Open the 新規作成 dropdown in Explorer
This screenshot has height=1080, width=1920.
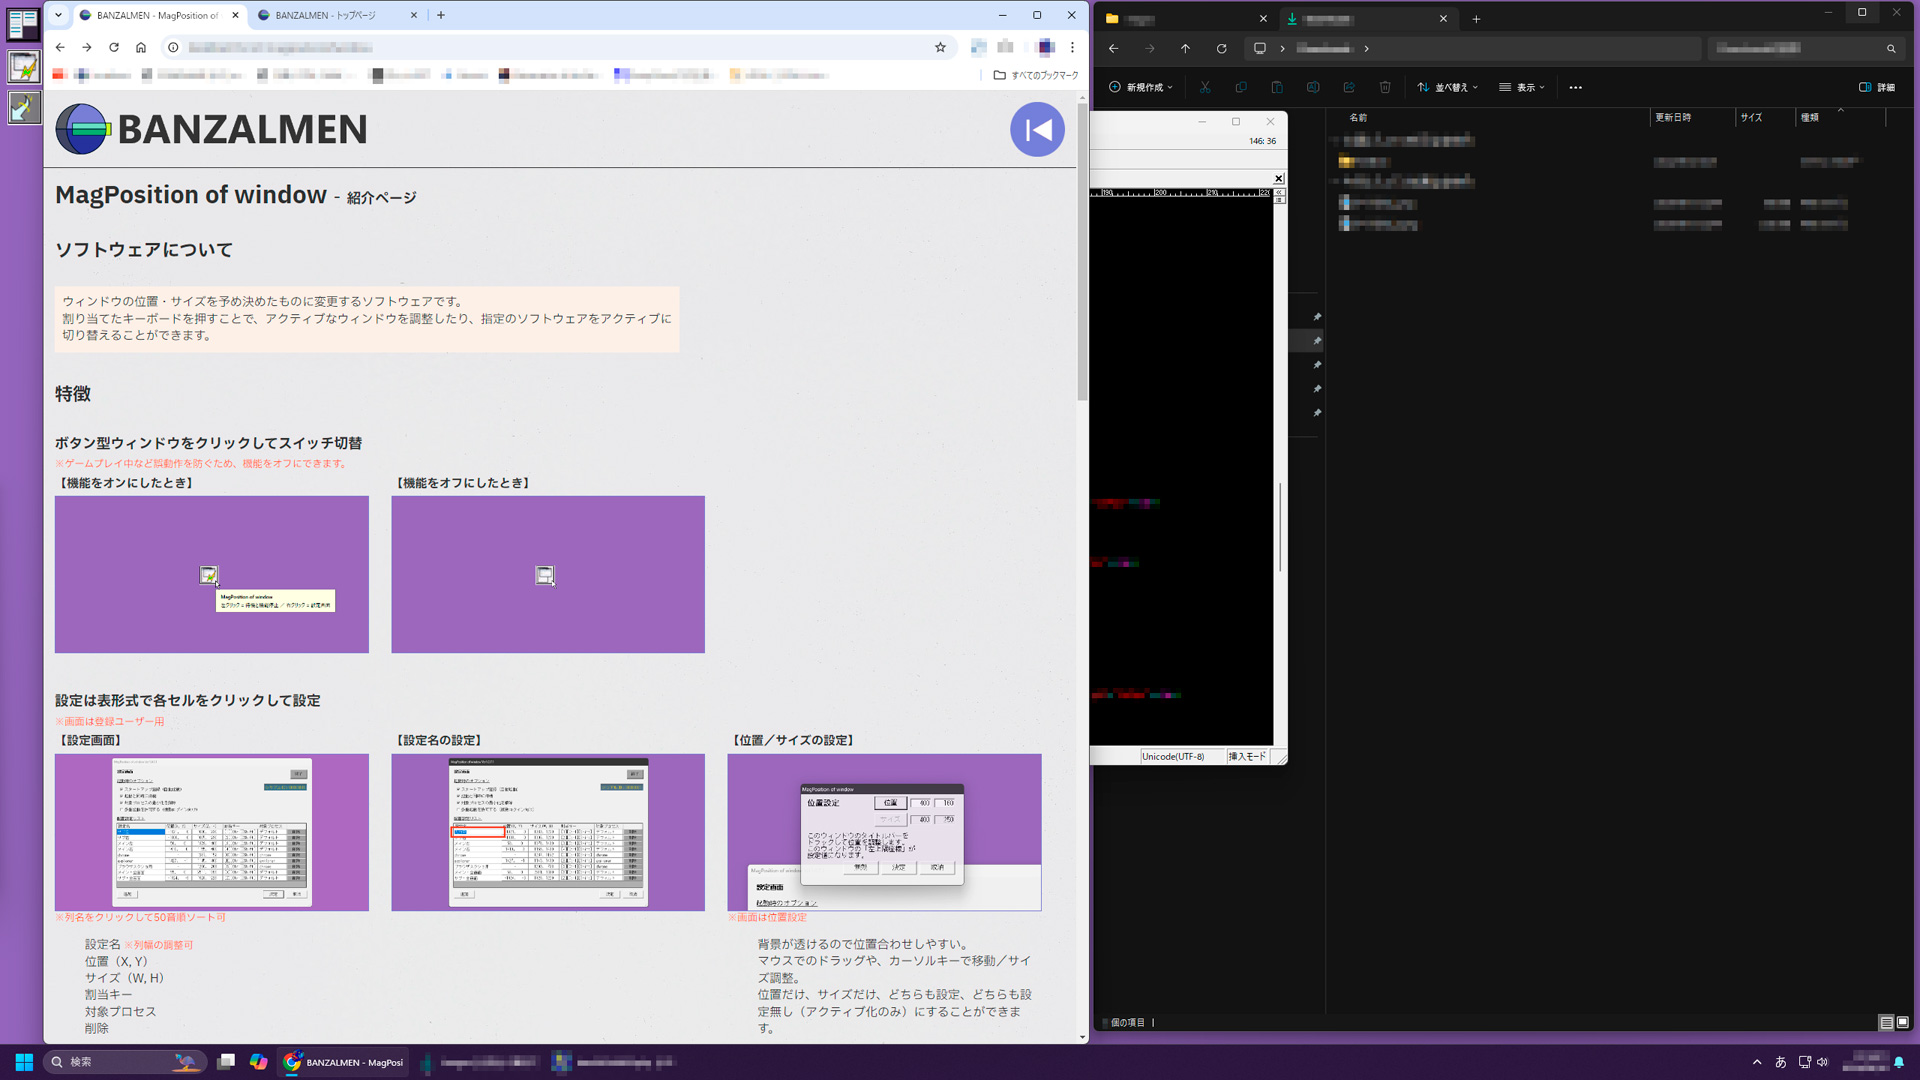(1140, 87)
